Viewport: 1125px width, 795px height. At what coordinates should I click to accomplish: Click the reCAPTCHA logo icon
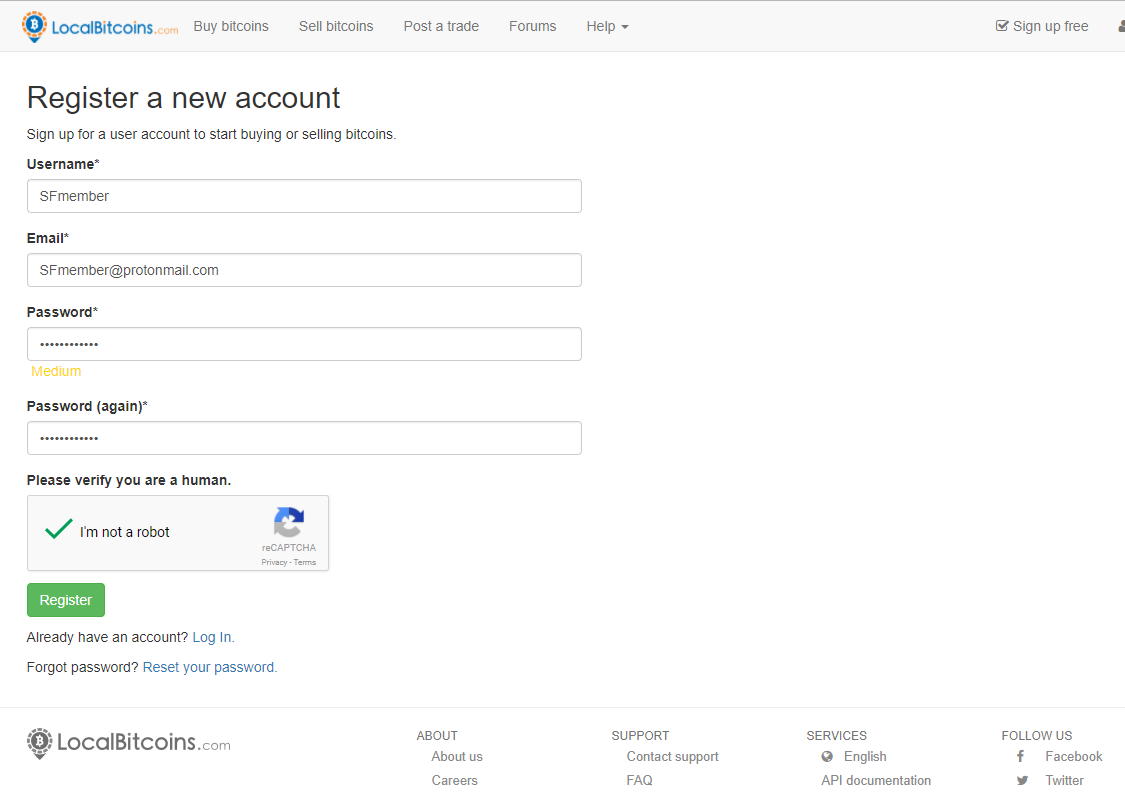(x=289, y=523)
